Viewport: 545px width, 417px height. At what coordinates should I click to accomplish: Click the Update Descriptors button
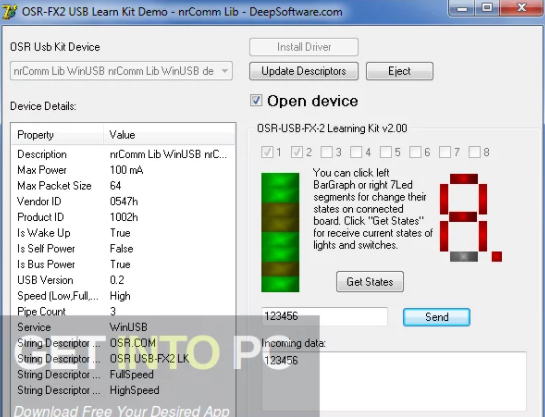[304, 71]
